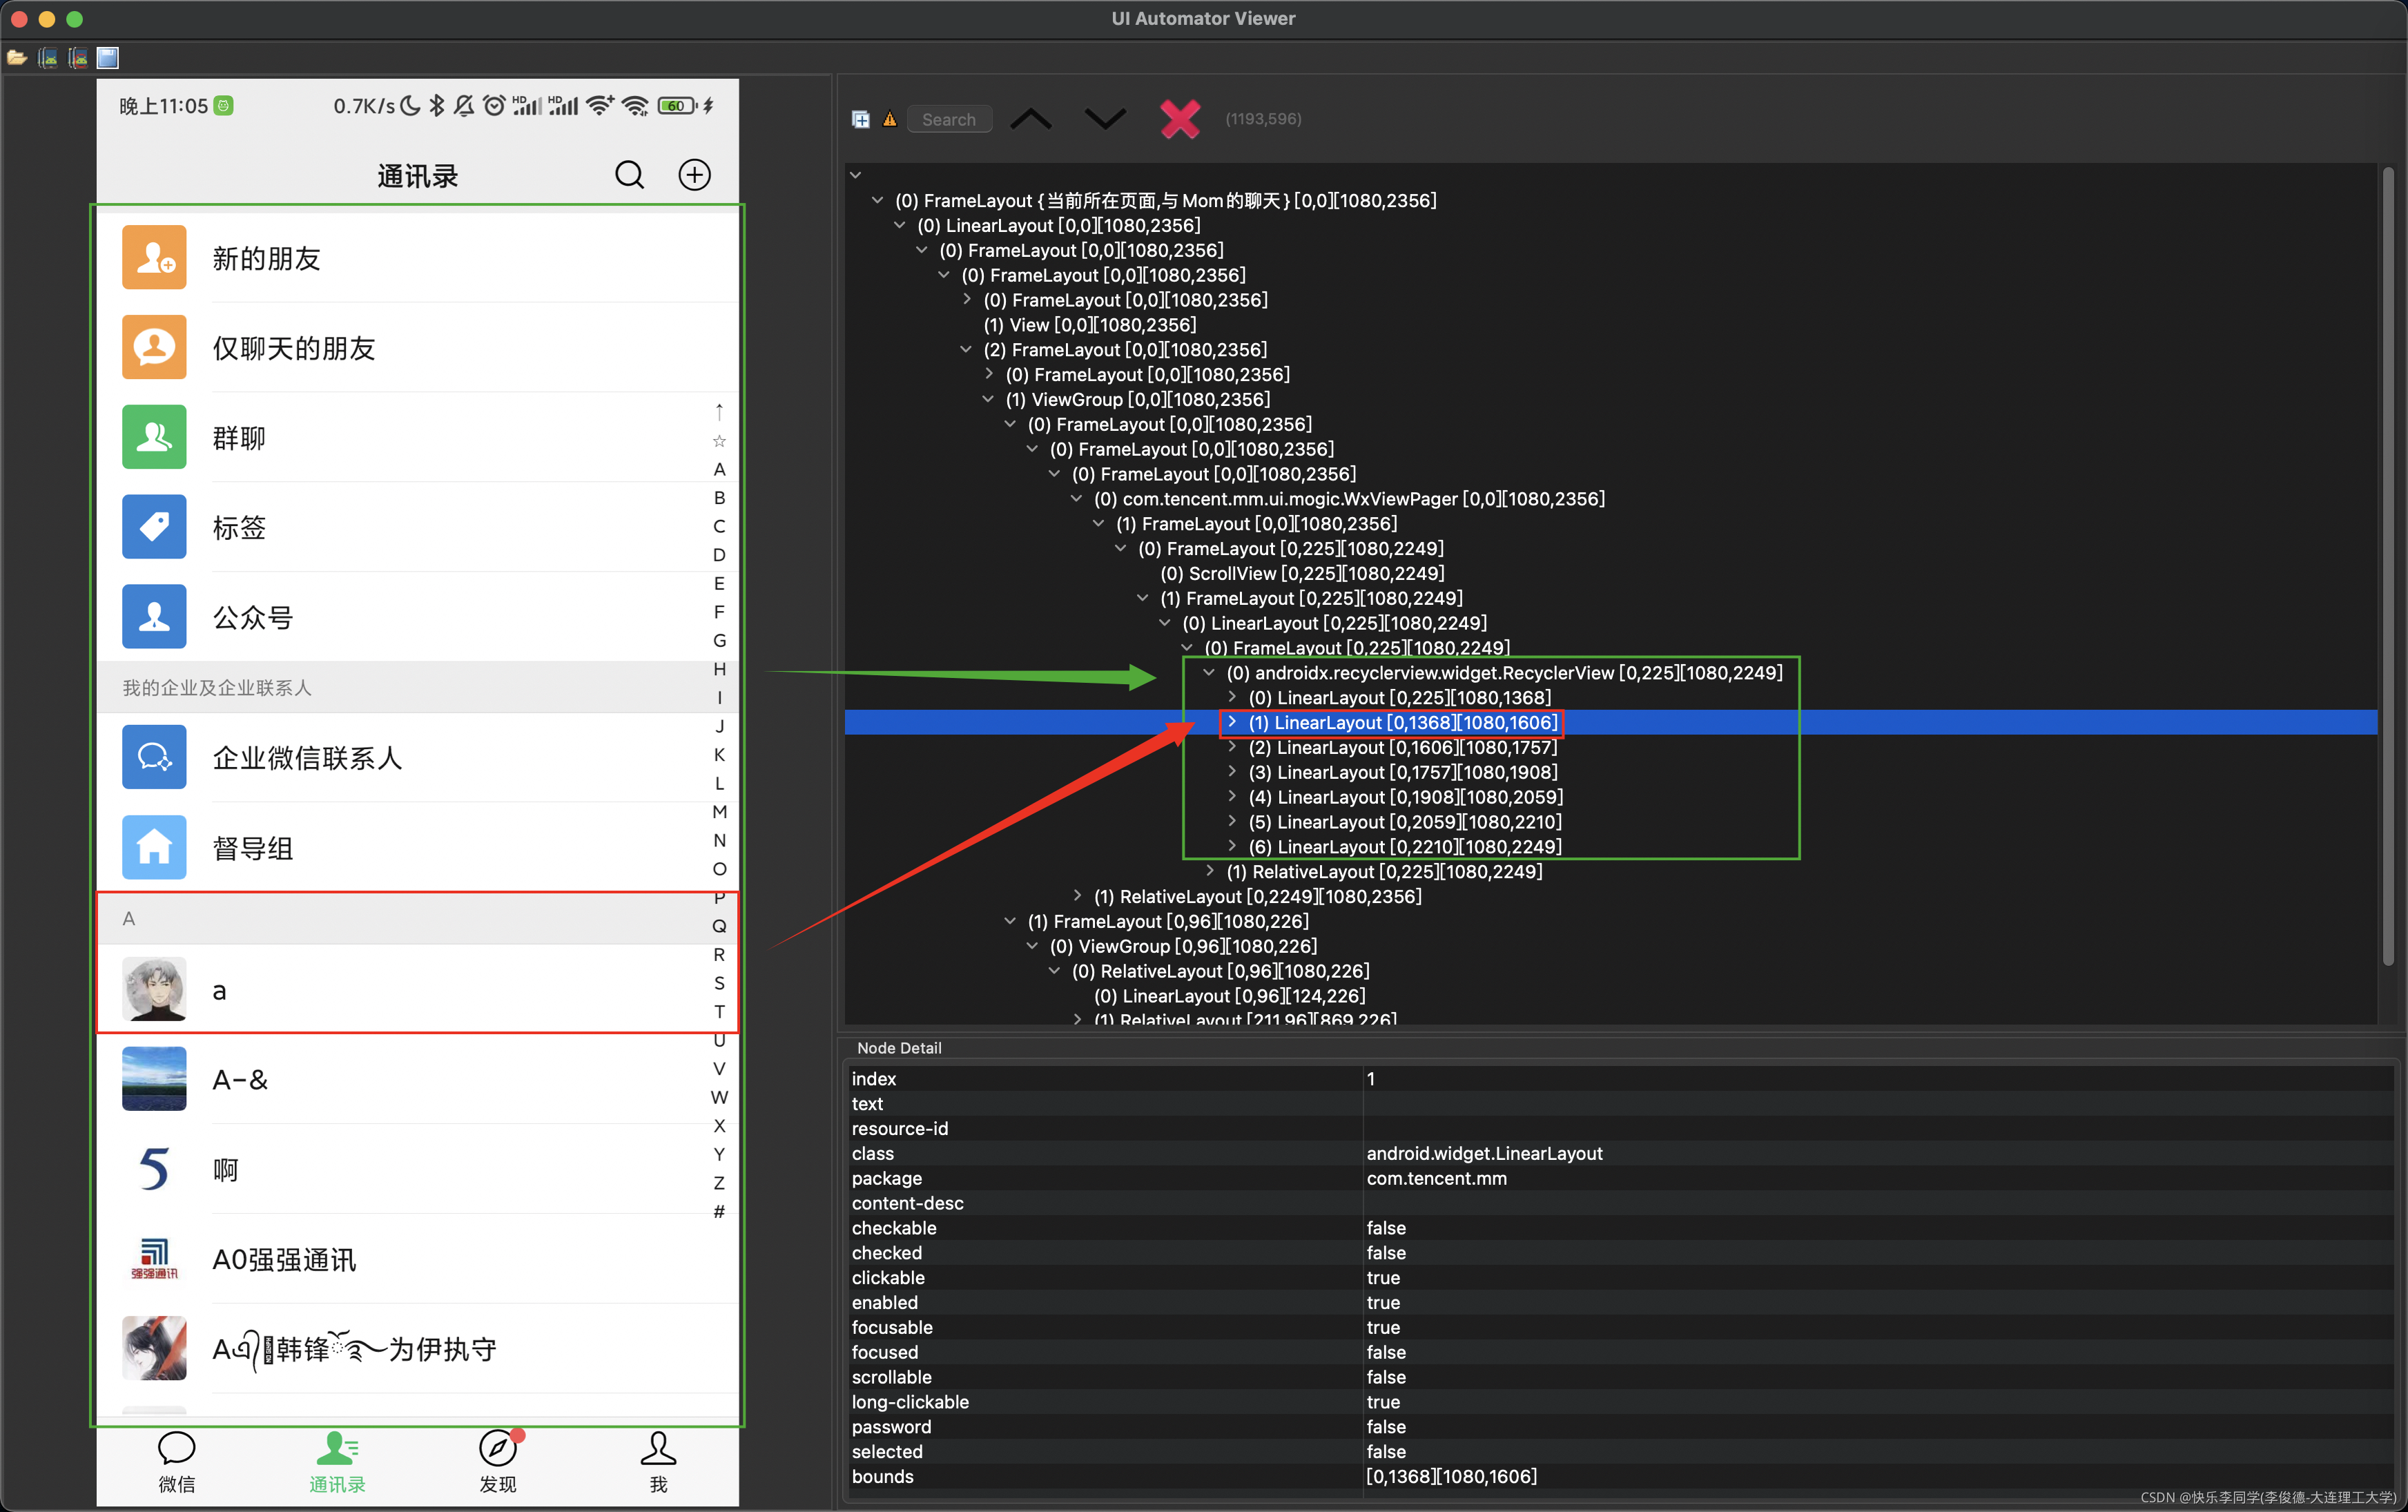Clear search with the red X
The image size is (2408, 1512).
[1180, 119]
